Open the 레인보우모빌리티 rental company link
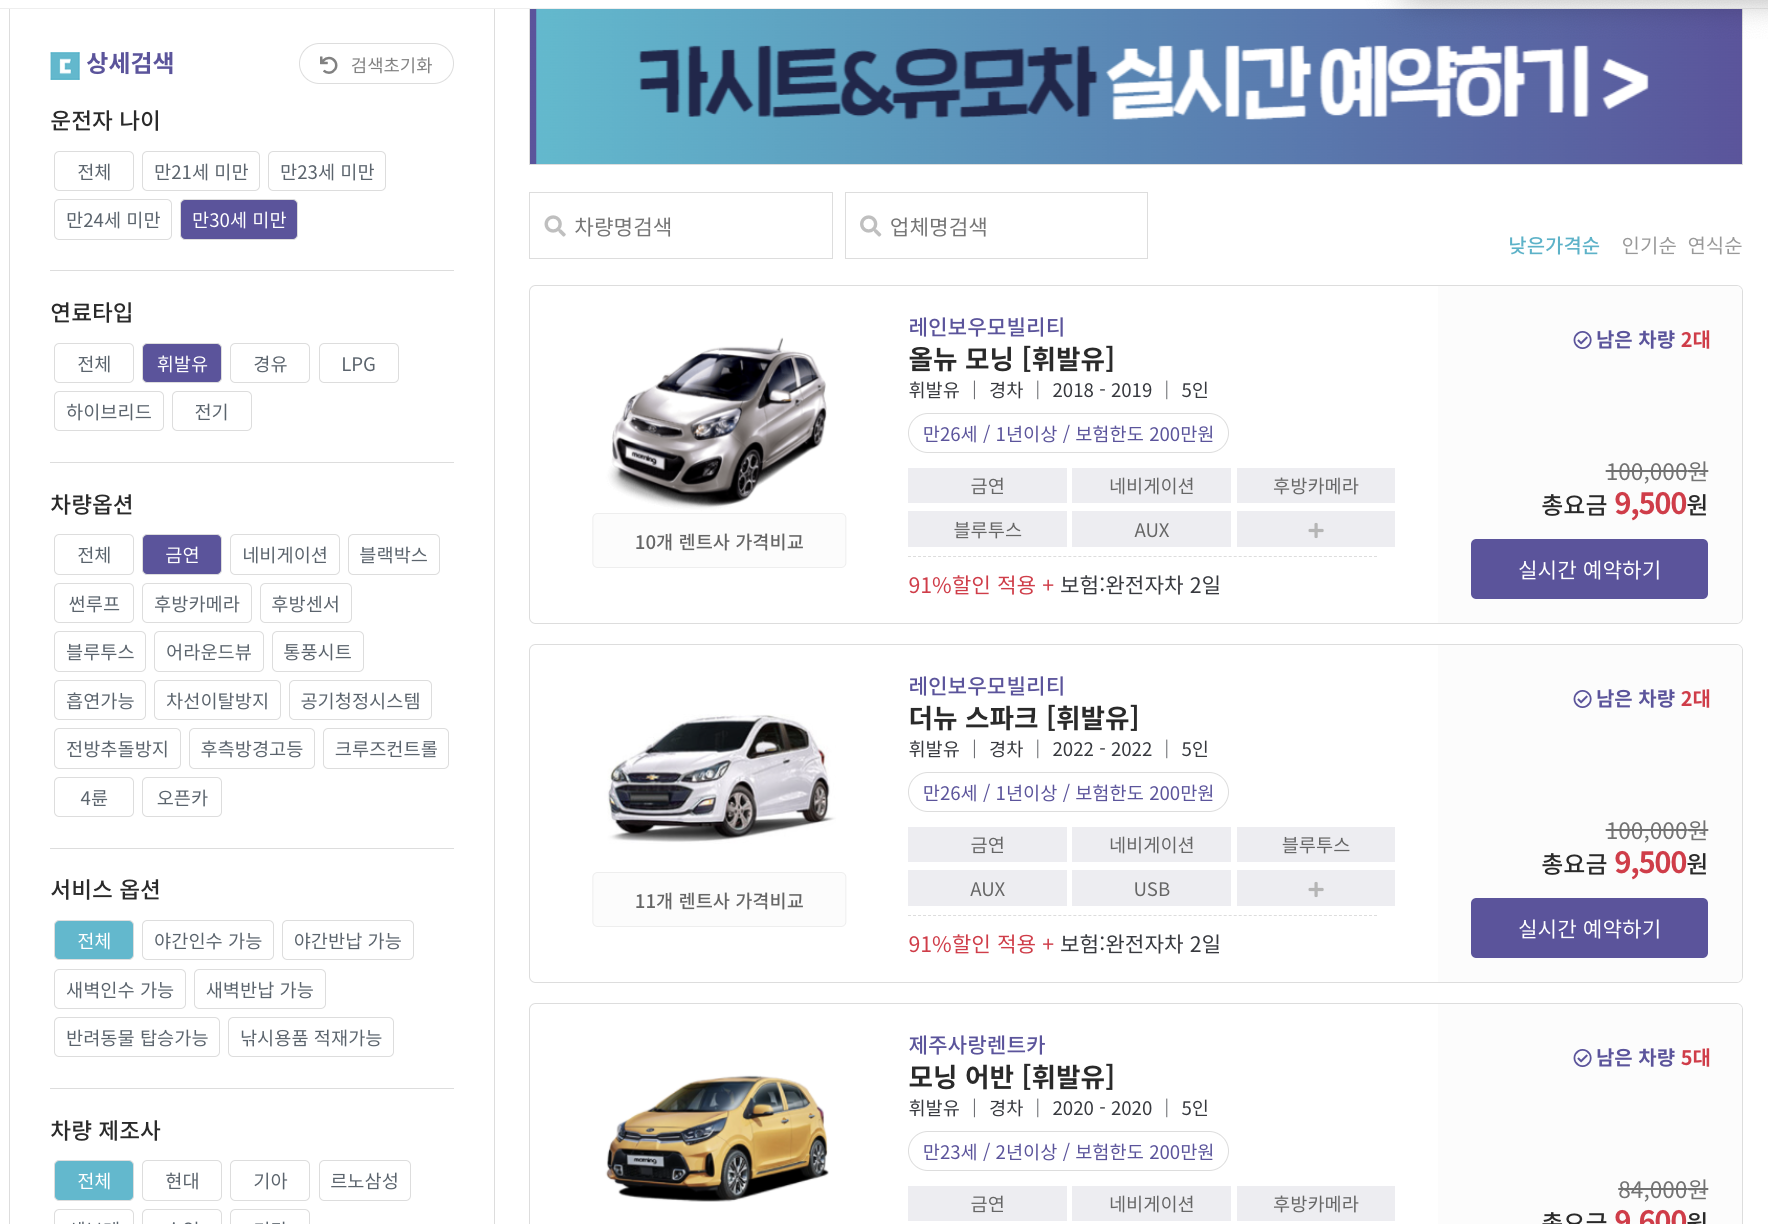 coord(985,325)
